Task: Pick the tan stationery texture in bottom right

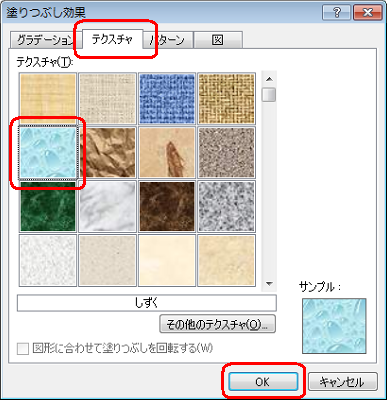Action: (x=226, y=260)
